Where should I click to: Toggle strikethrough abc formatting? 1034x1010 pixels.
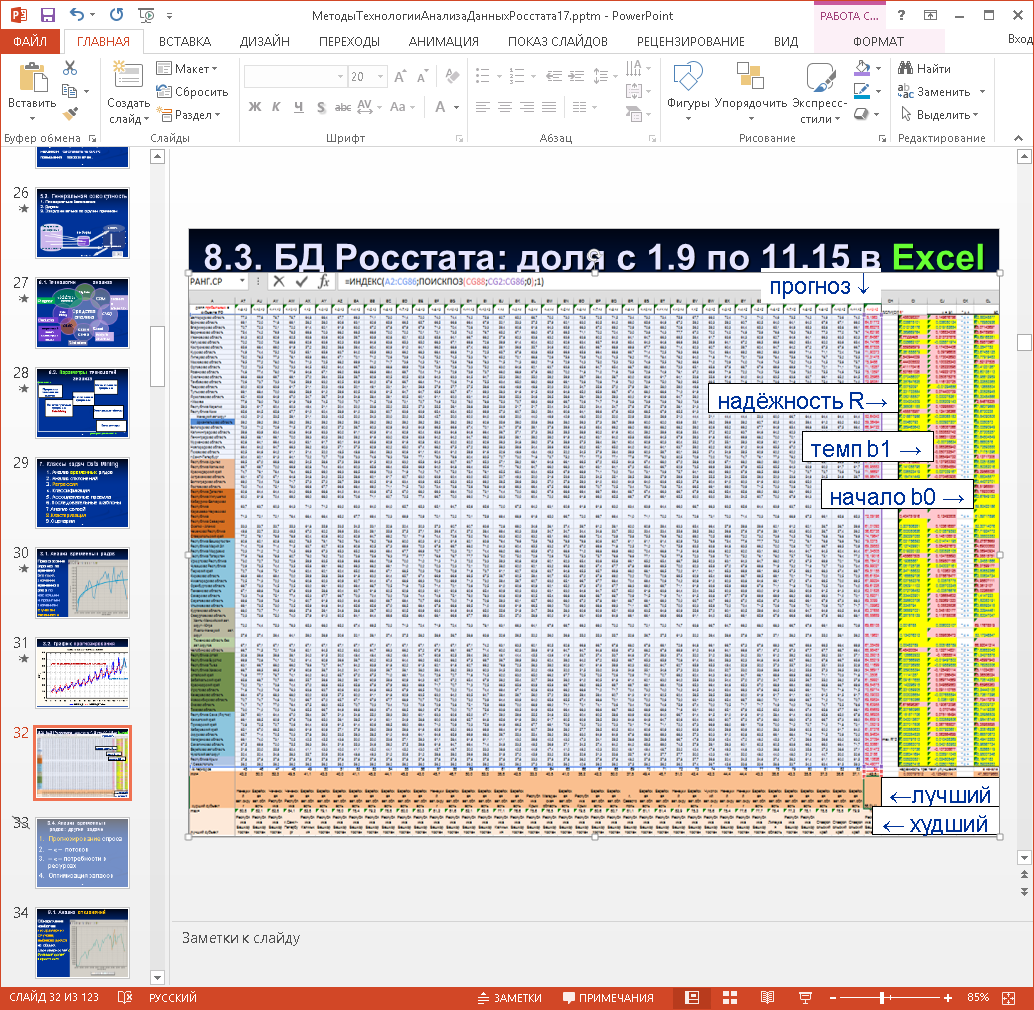[x=343, y=107]
